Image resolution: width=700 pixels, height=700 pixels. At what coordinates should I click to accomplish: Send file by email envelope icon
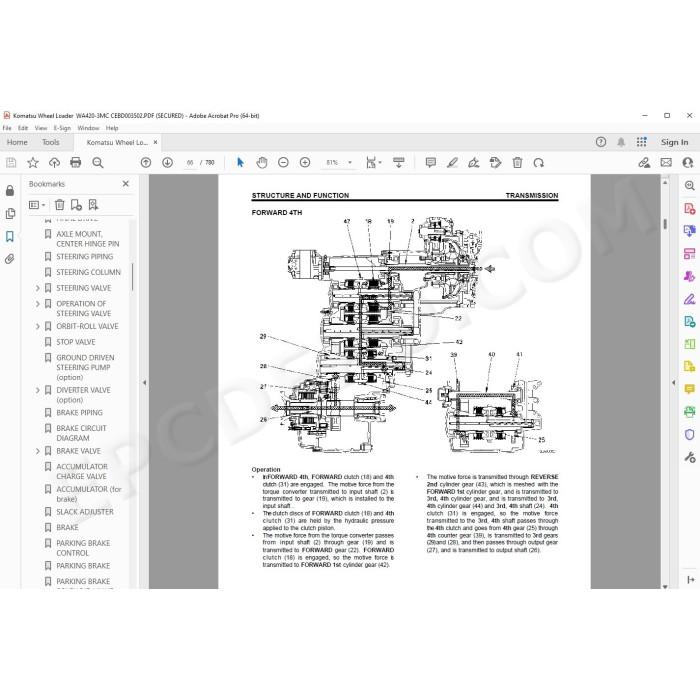666,163
